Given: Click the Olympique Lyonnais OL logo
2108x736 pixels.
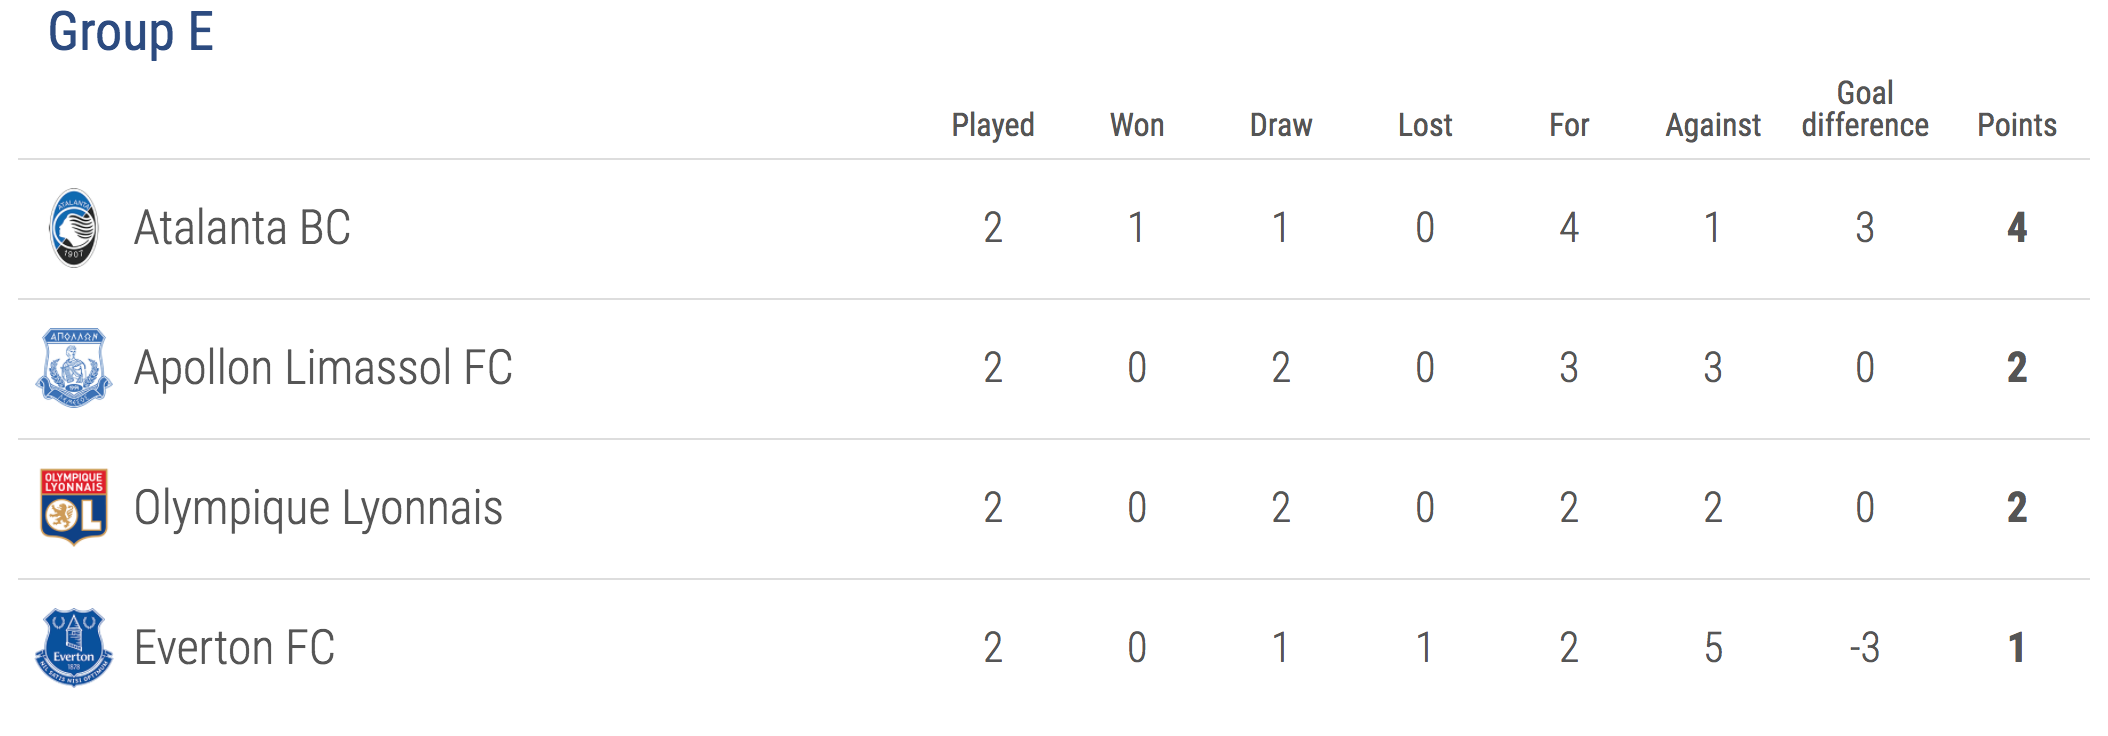Looking at the screenshot, I should click(74, 507).
